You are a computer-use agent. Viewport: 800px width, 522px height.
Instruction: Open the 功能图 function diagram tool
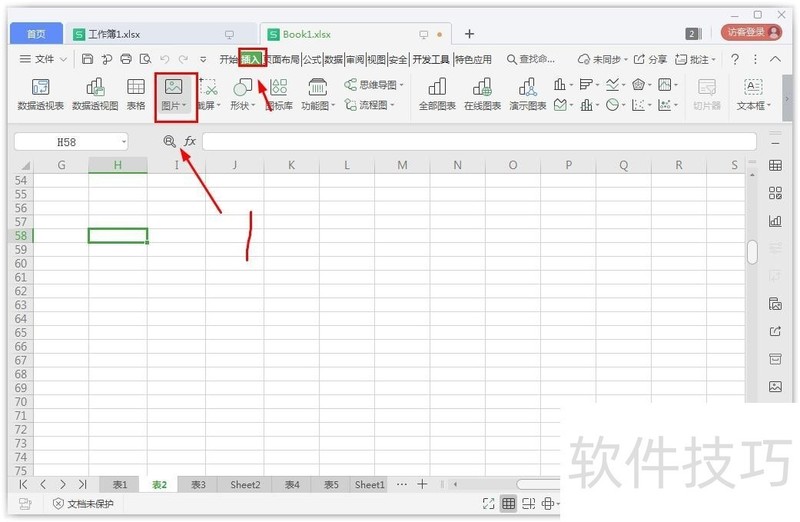[317, 94]
